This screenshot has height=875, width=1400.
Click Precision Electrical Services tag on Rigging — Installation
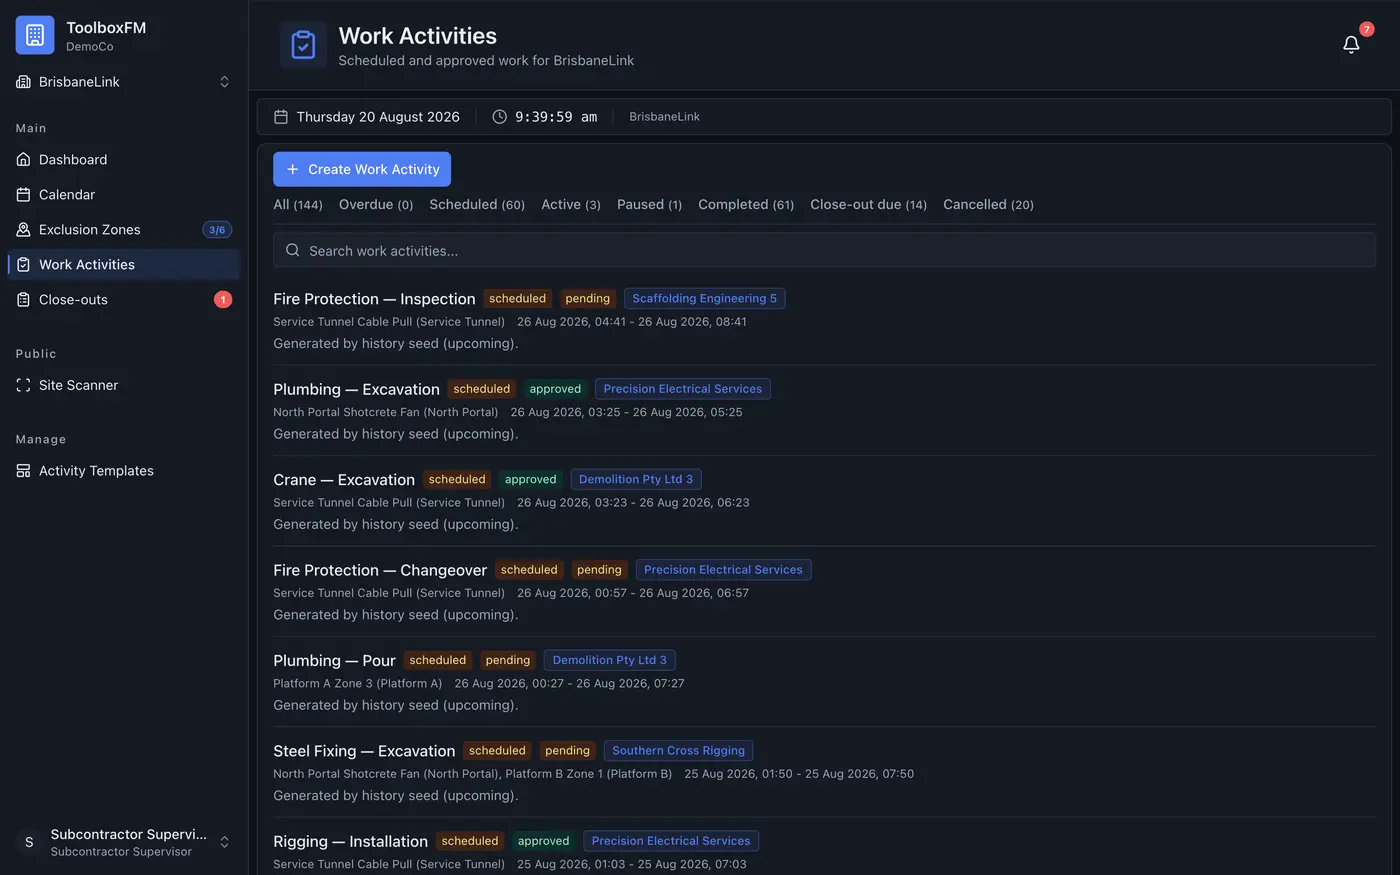(671, 841)
